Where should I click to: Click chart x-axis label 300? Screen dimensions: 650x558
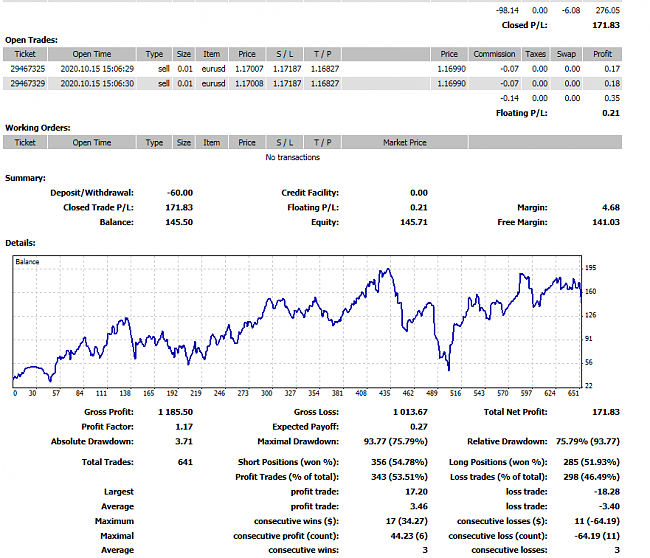[x=267, y=393]
